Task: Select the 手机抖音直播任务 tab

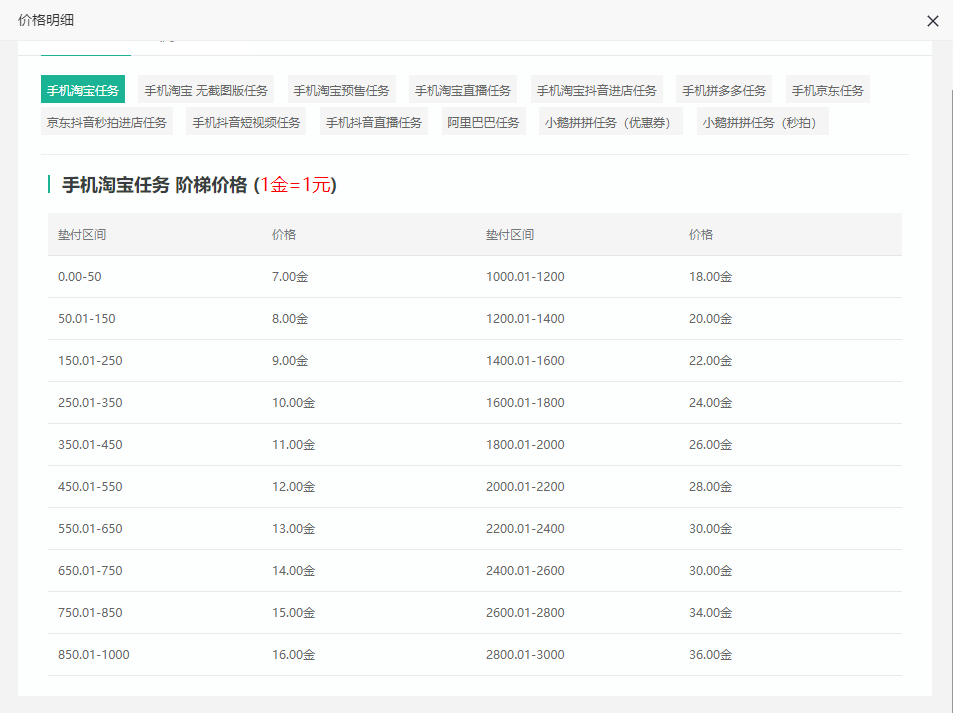Action: 374,122
